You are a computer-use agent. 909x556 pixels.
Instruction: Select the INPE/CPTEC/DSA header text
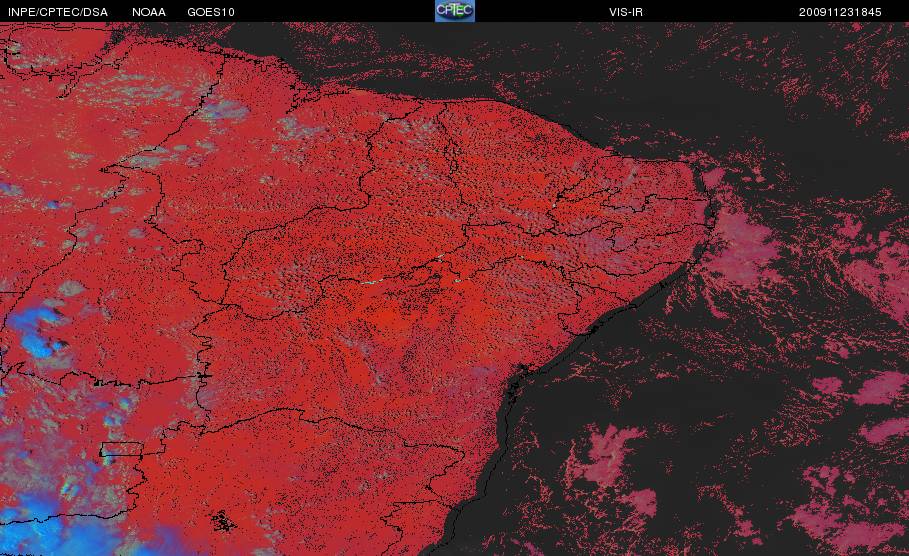click(58, 12)
